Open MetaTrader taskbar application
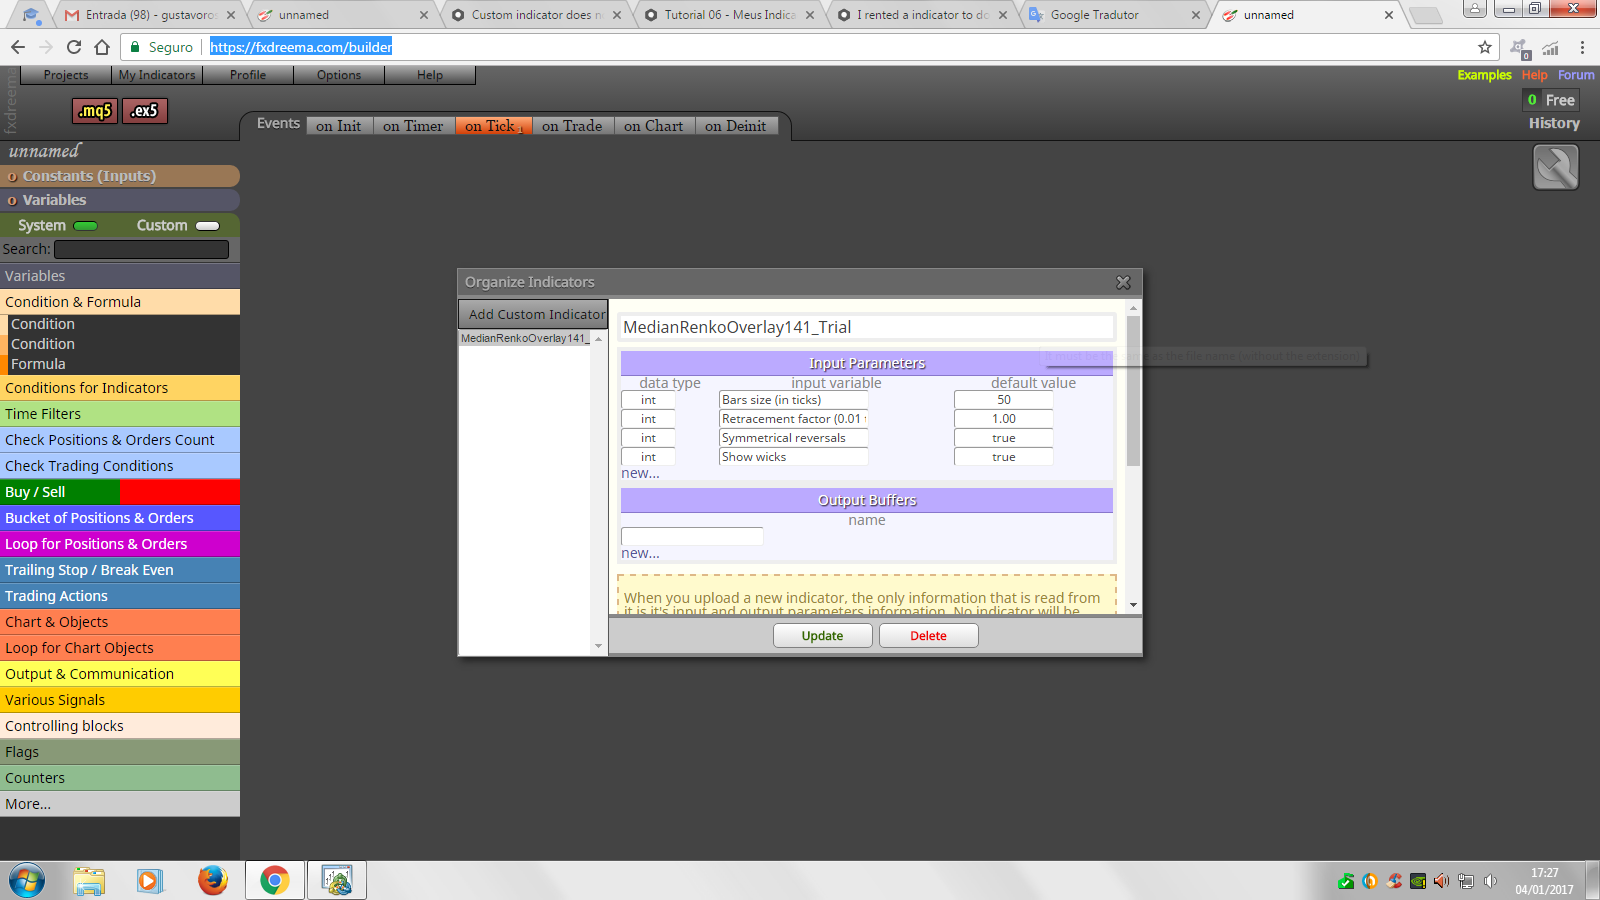 click(337, 881)
